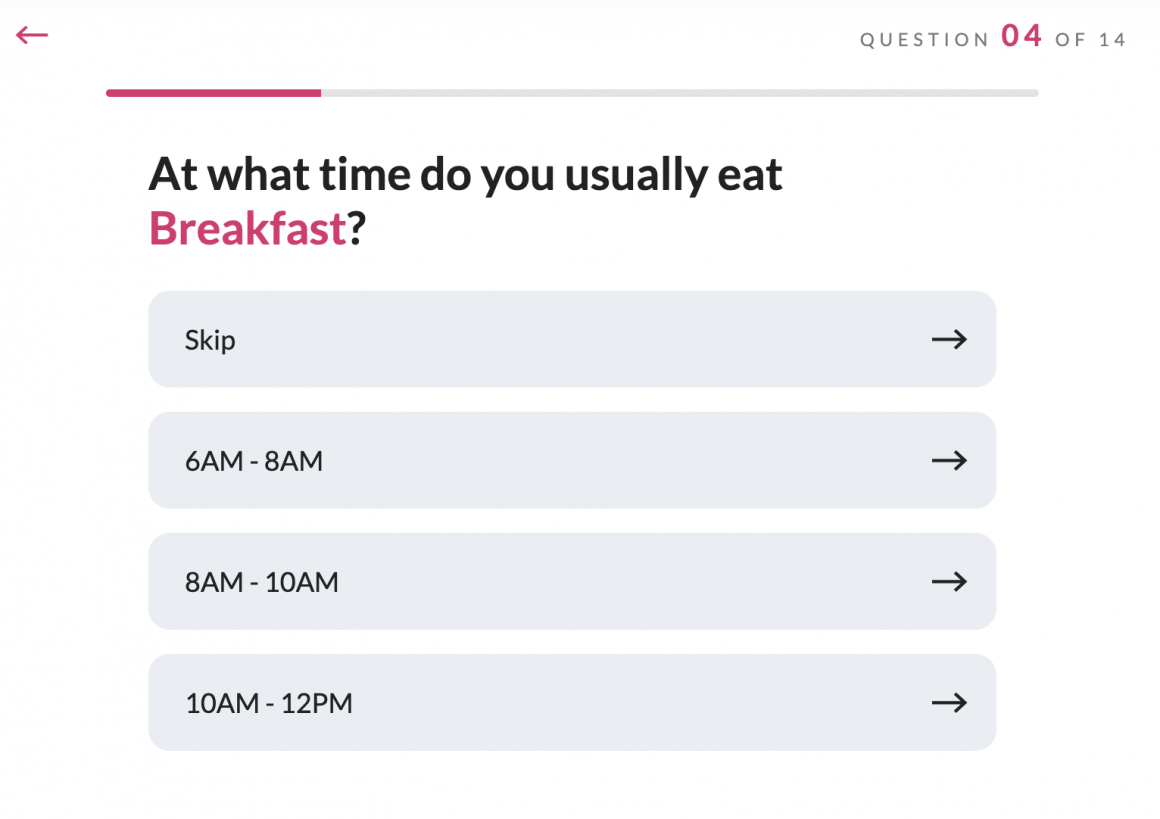
Task: Click the arrow icon in the Skip row
Action: tap(949, 339)
